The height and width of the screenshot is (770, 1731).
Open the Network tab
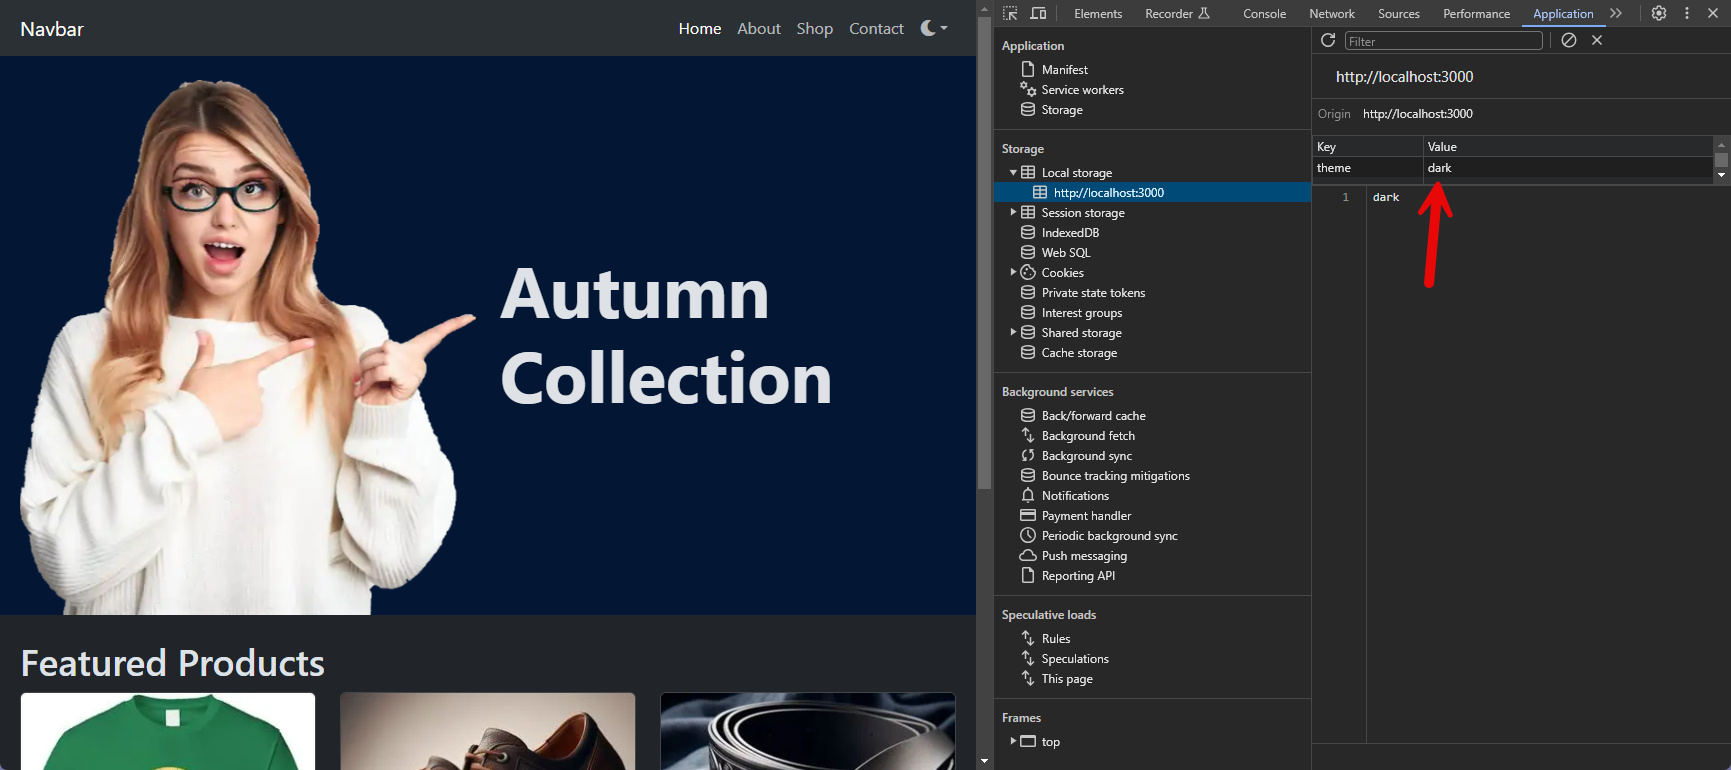(x=1332, y=14)
